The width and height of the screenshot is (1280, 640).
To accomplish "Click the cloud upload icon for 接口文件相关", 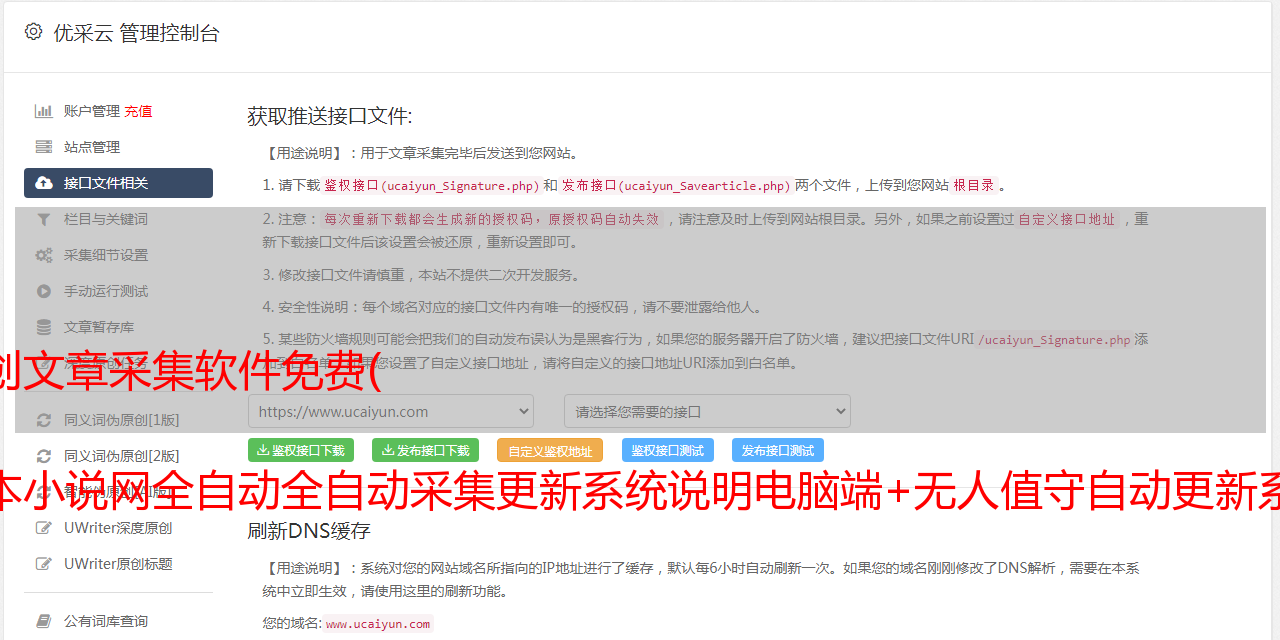I will click(x=44, y=183).
